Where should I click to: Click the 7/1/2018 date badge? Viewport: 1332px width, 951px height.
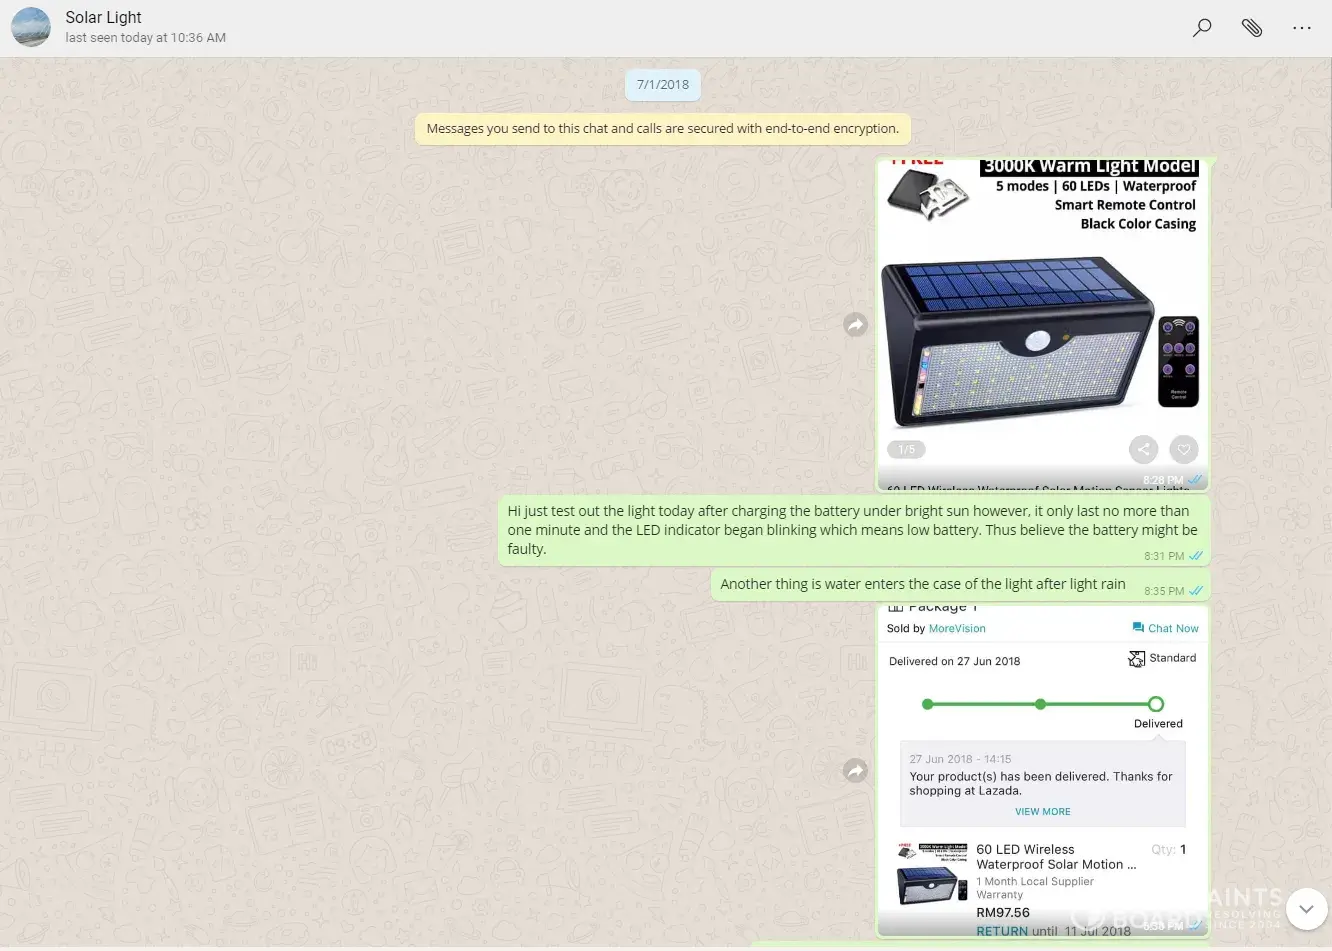coord(663,85)
